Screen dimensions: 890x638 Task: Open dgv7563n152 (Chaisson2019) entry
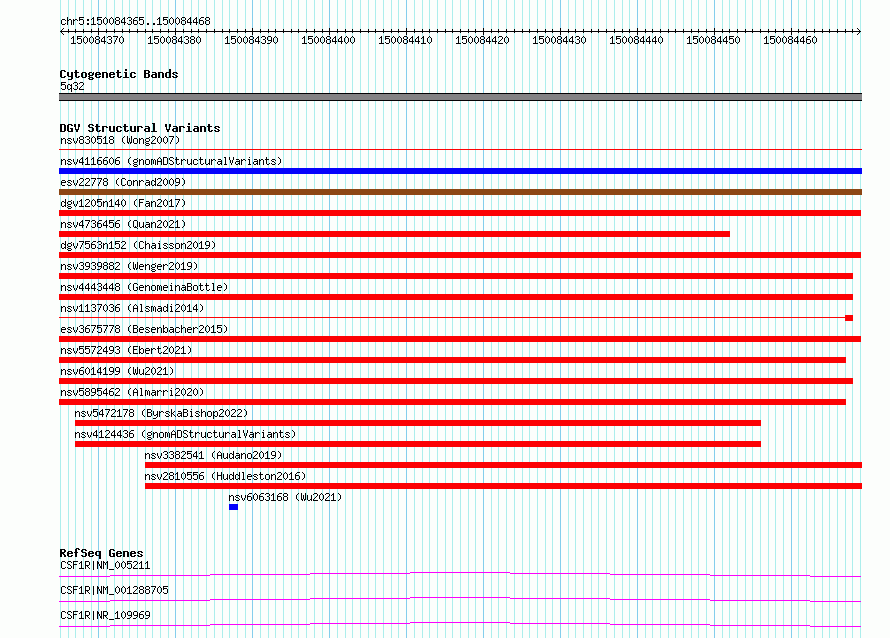coord(138,245)
